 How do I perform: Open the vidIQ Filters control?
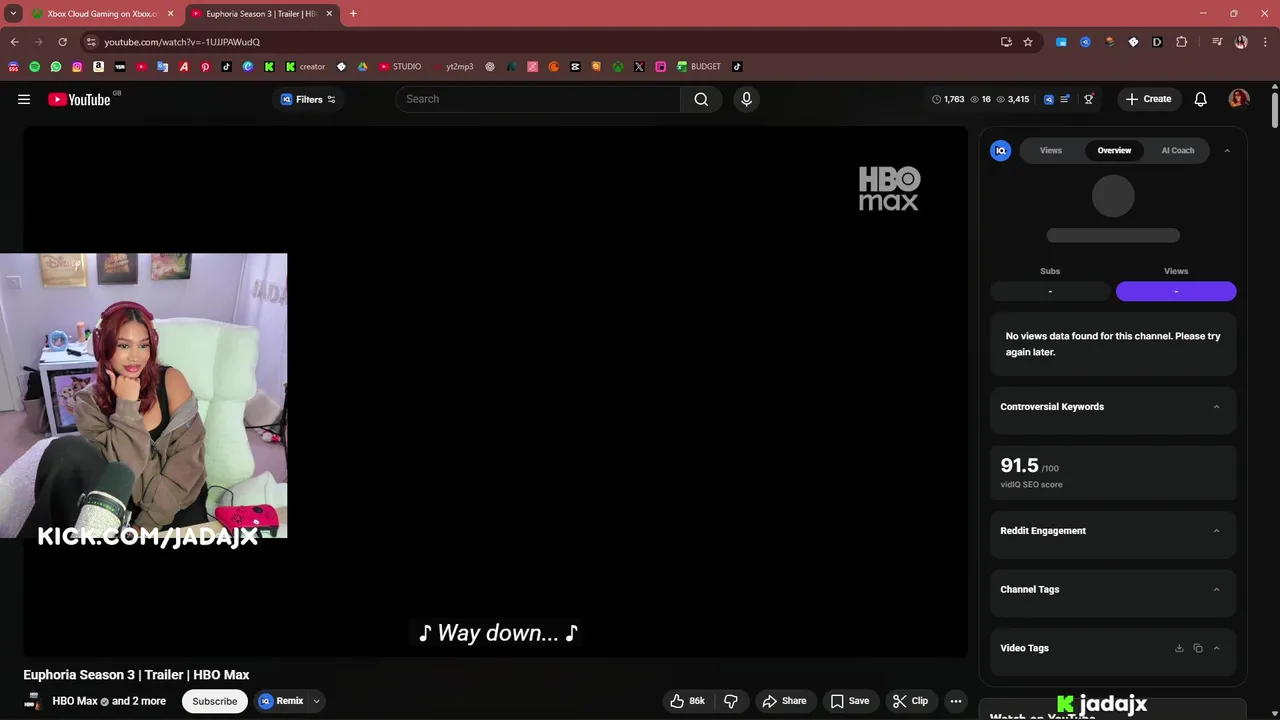coord(308,99)
